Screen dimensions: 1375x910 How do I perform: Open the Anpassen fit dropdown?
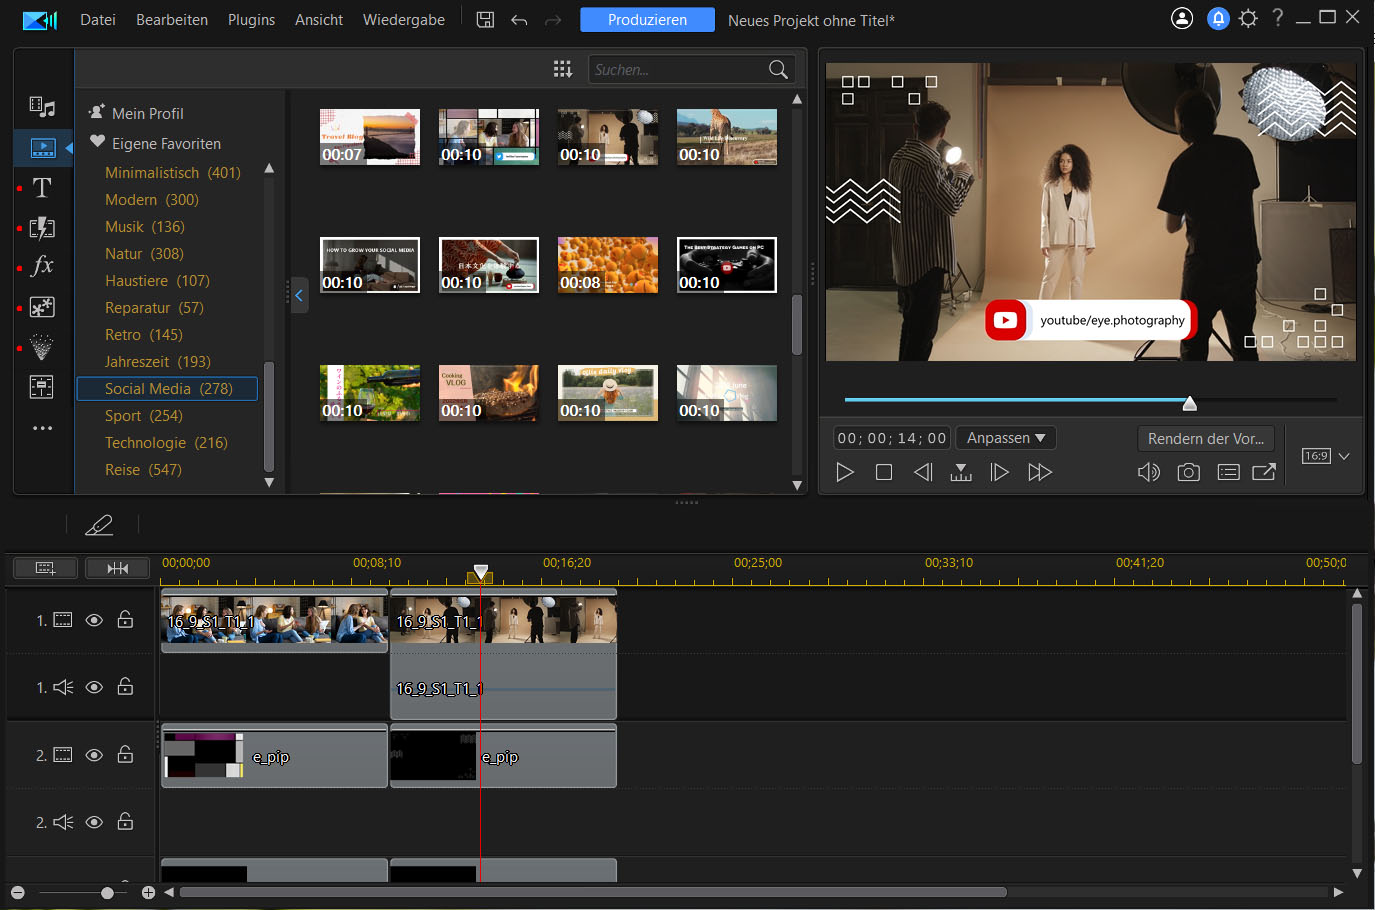(x=1006, y=438)
